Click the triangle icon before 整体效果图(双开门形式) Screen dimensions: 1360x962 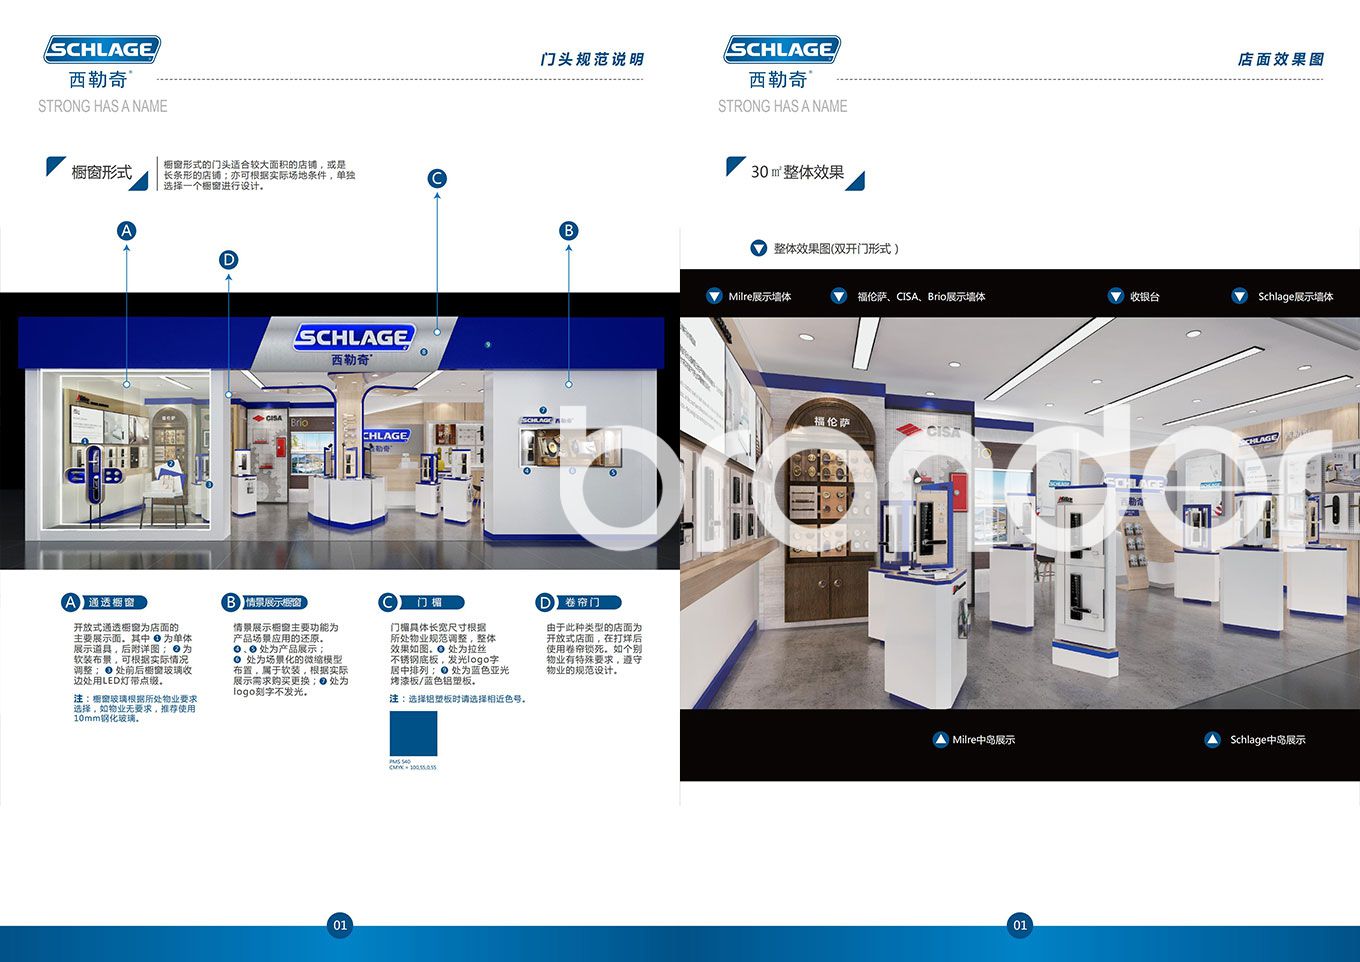click(758, 248)
